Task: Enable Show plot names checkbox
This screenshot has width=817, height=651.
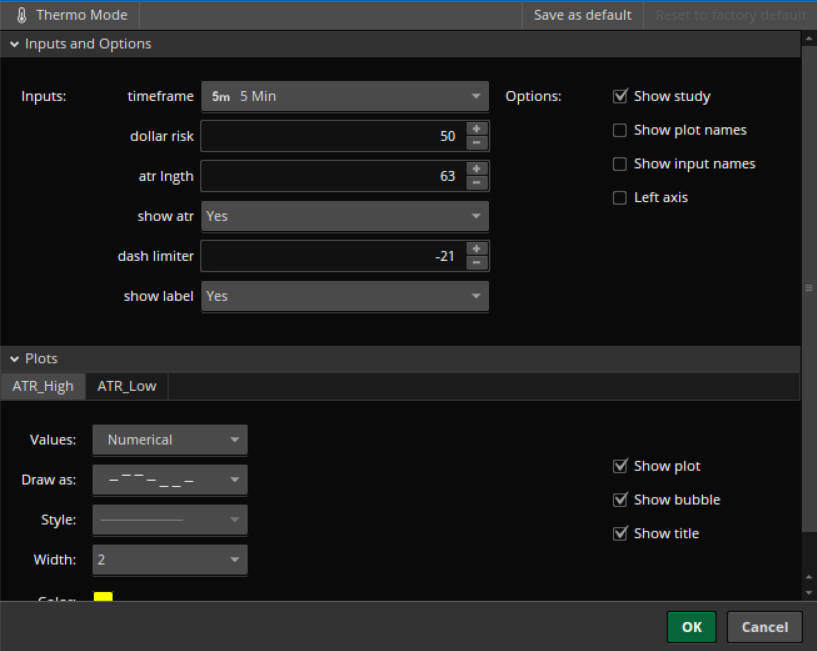Action: (620, 130)
